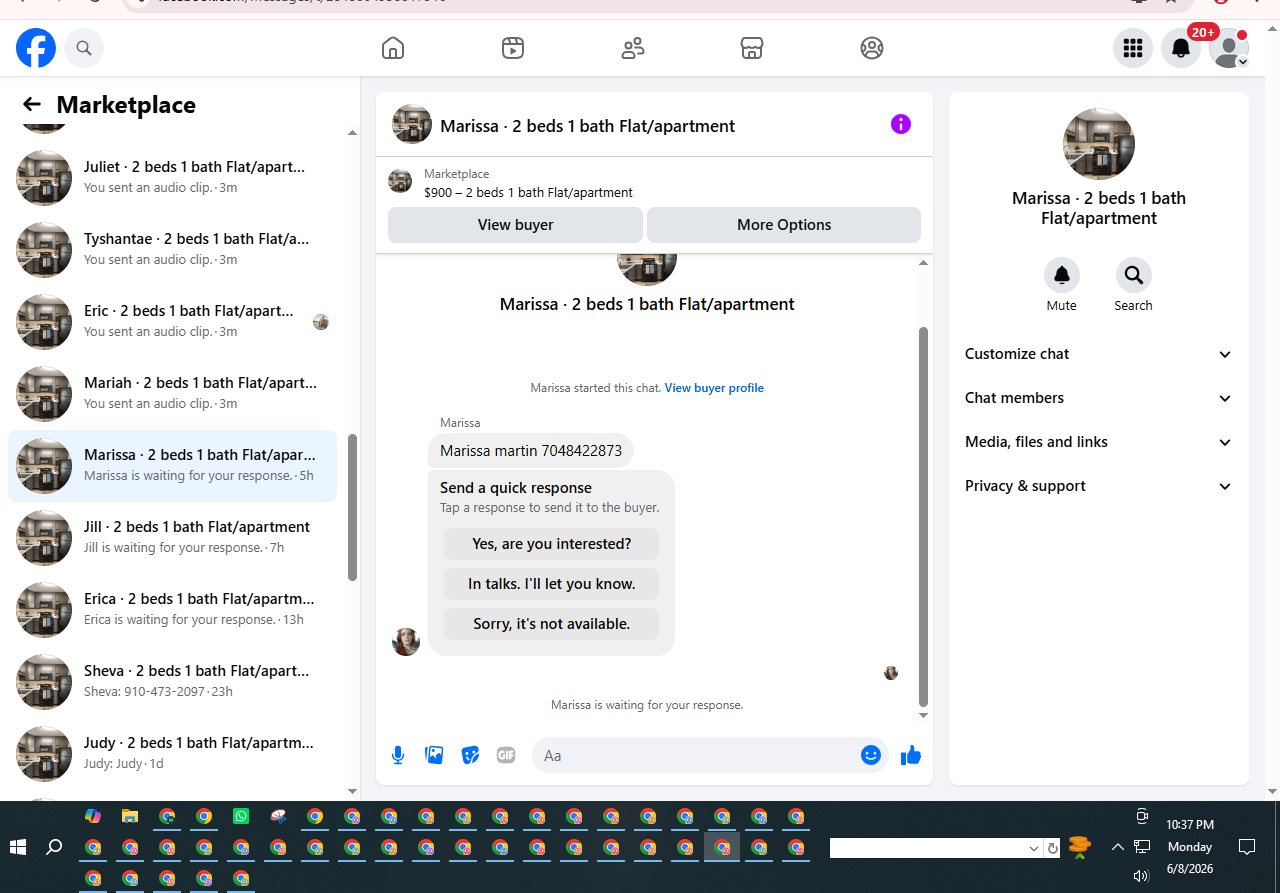The height and width of the screenshot is (893, 1280).
Task: Open the GIF picker icon
Action: 506,755
